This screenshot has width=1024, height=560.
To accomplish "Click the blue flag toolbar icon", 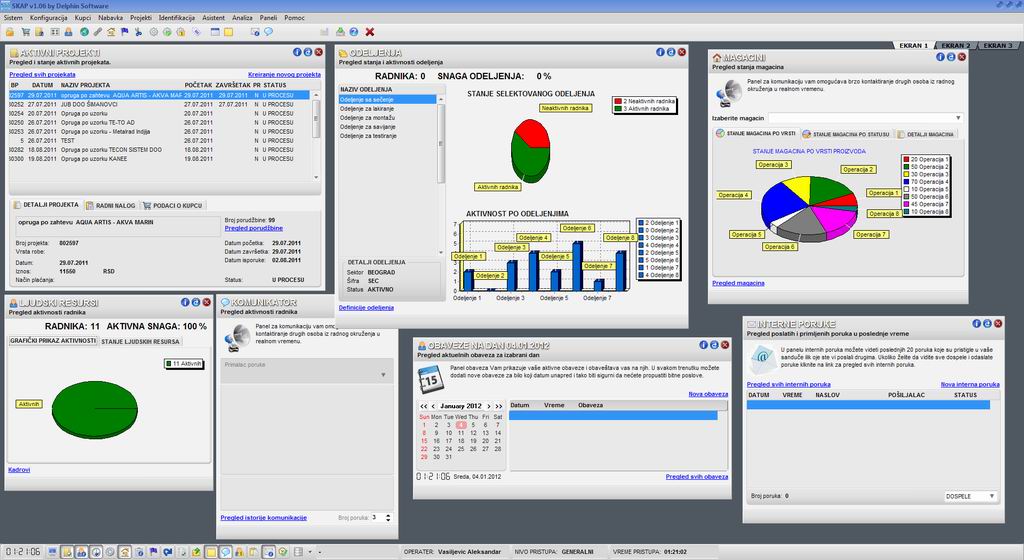I will coord(124,31).
